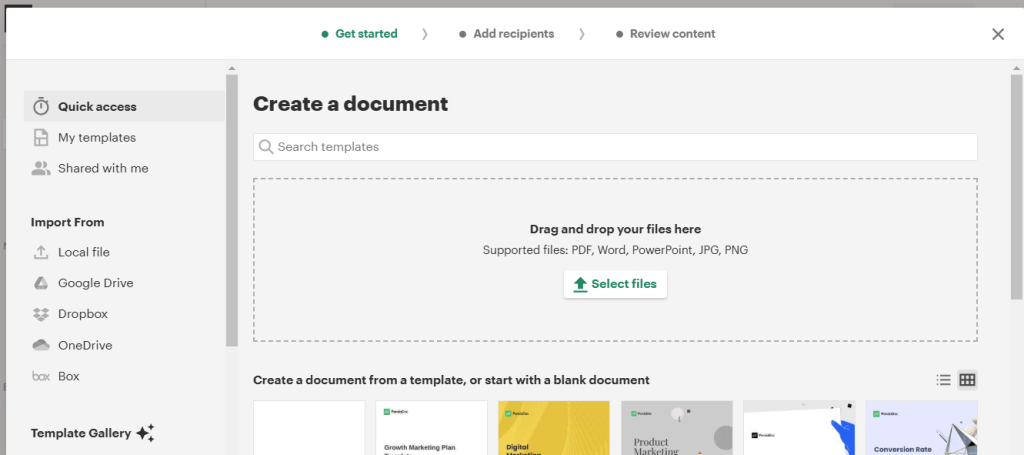Screen dimensions: 1024x455
Task: Click the My templates layout icon
Action: (x=41, y=138)
